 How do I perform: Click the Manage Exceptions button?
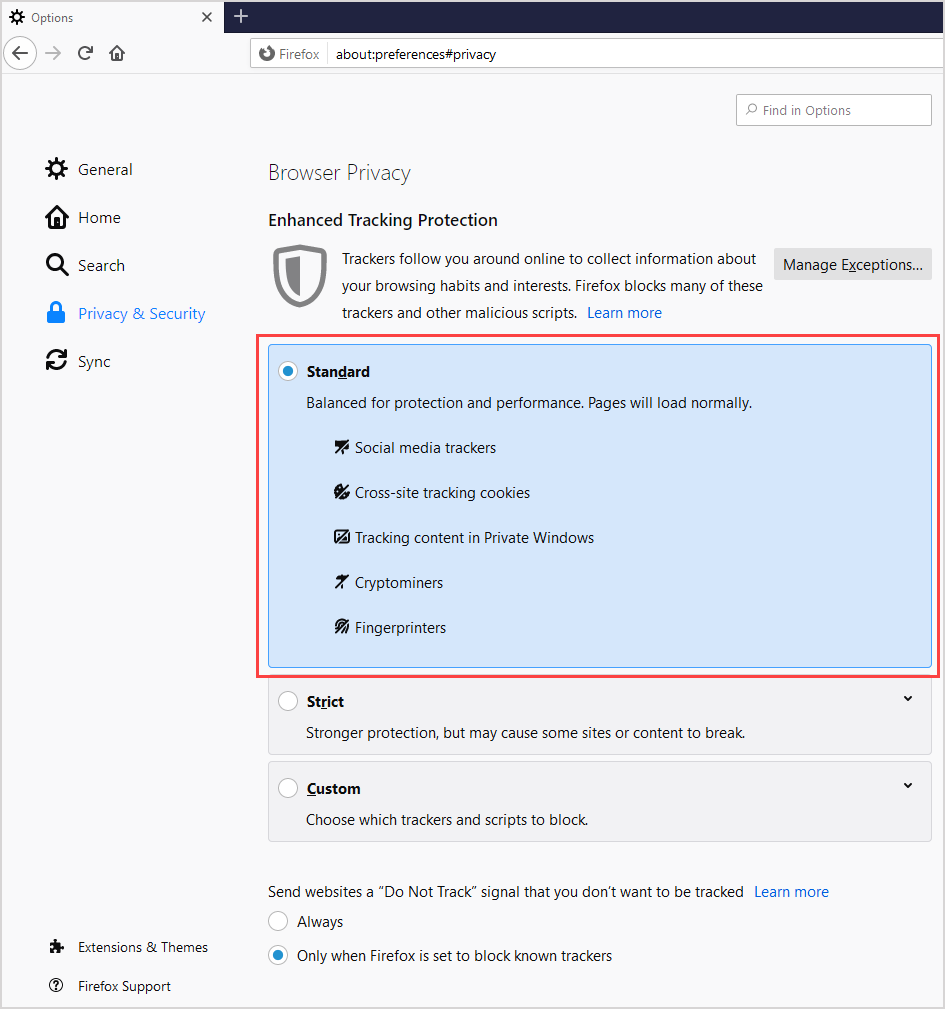852,264
